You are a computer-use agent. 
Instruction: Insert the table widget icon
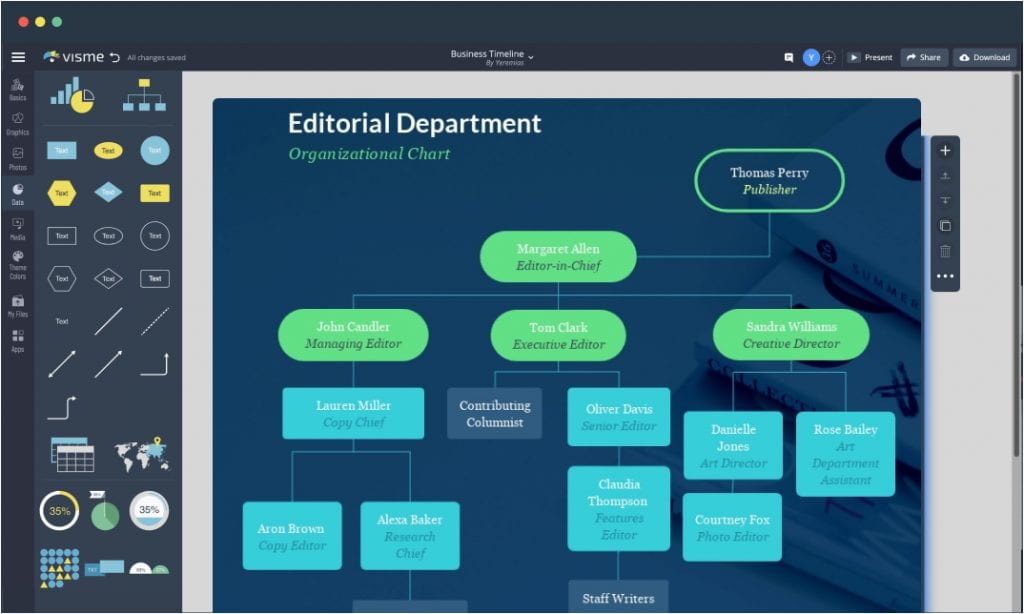pos(72,455)
